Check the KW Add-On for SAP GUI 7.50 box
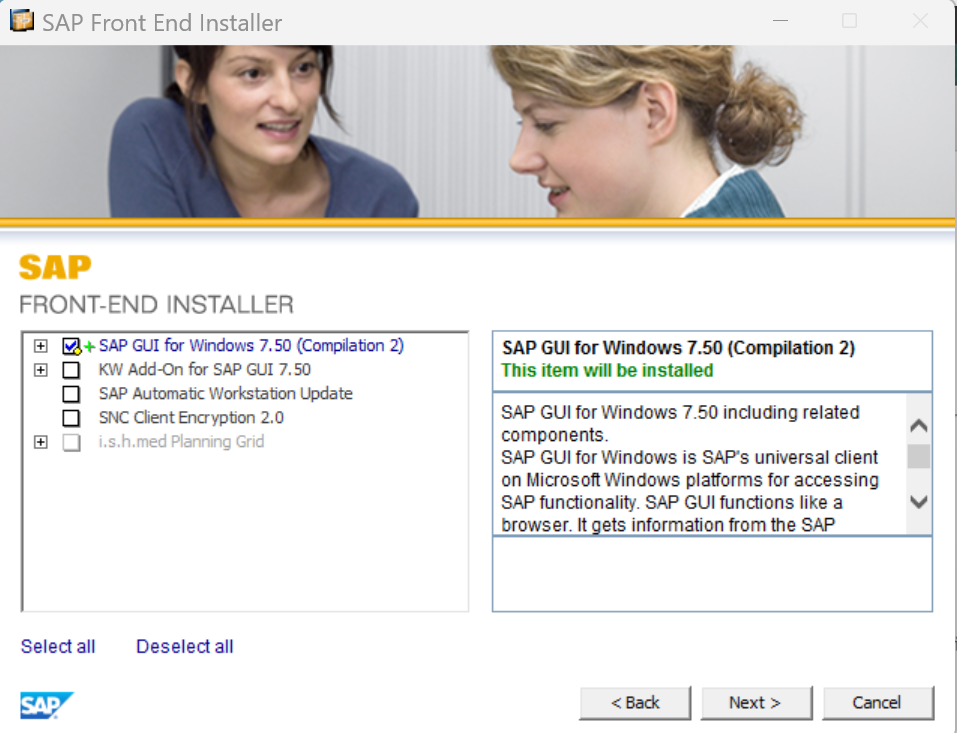Image resolution: width=957 pixels, height=733 pixels. [71, 370]
